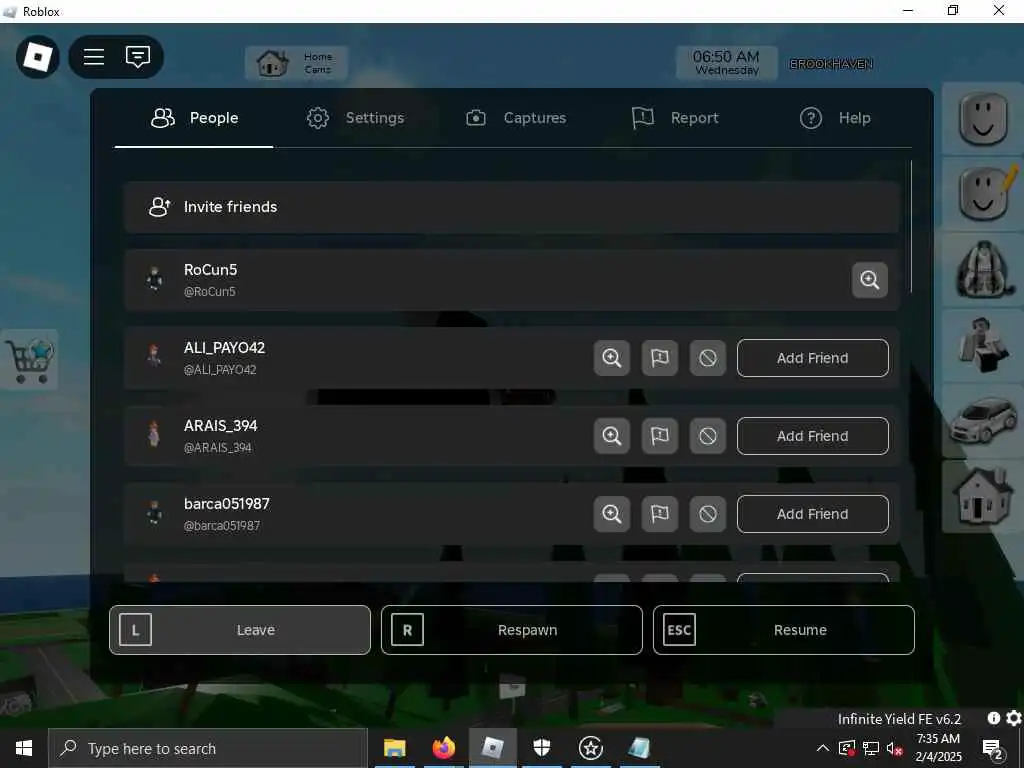Click the players list scrollbar

coord(911,227)
